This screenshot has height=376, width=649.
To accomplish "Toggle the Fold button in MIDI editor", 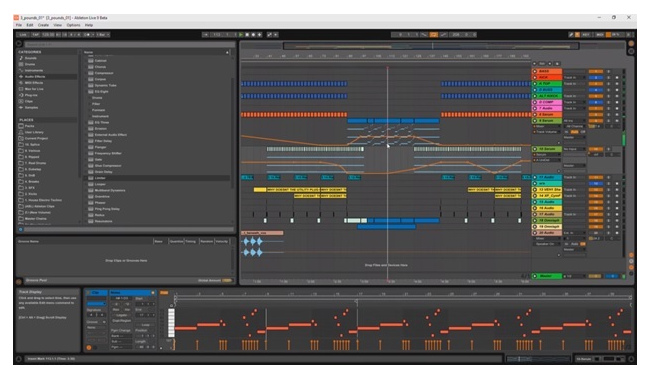I will (164, 293).
